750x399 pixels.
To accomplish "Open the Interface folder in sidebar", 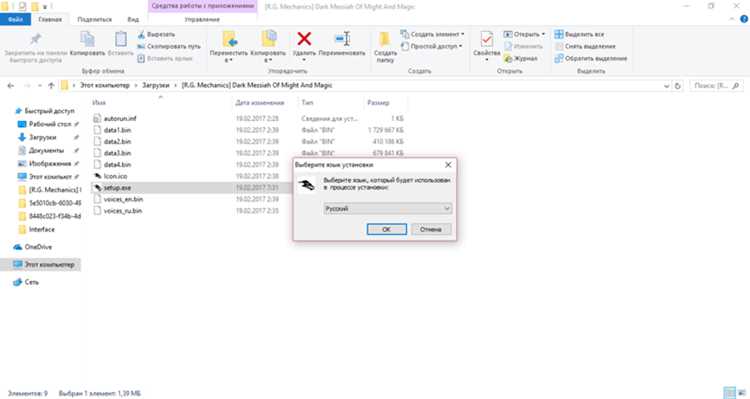I will click(37, 230).
